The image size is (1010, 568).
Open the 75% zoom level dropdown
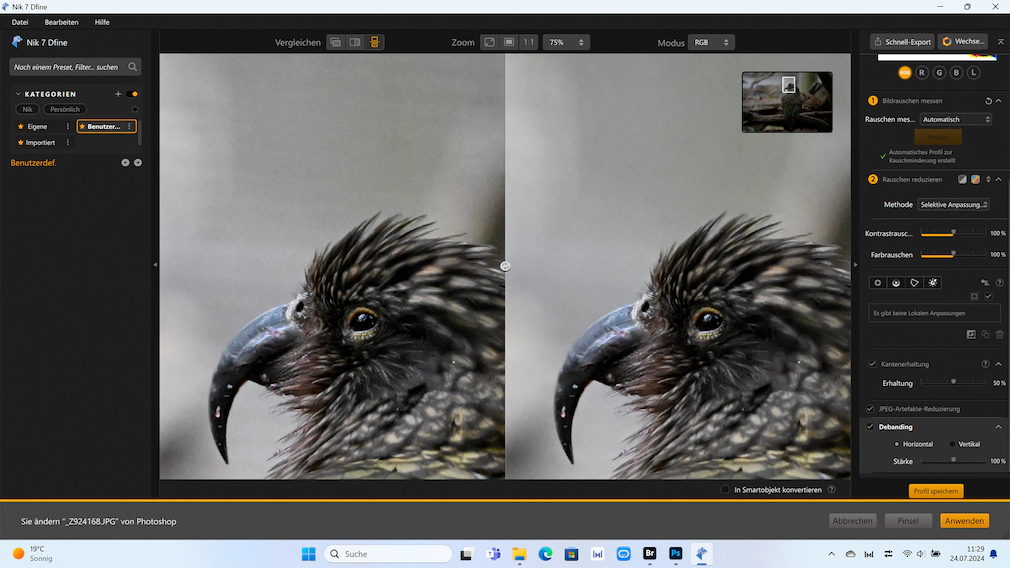tap(566, 43)
